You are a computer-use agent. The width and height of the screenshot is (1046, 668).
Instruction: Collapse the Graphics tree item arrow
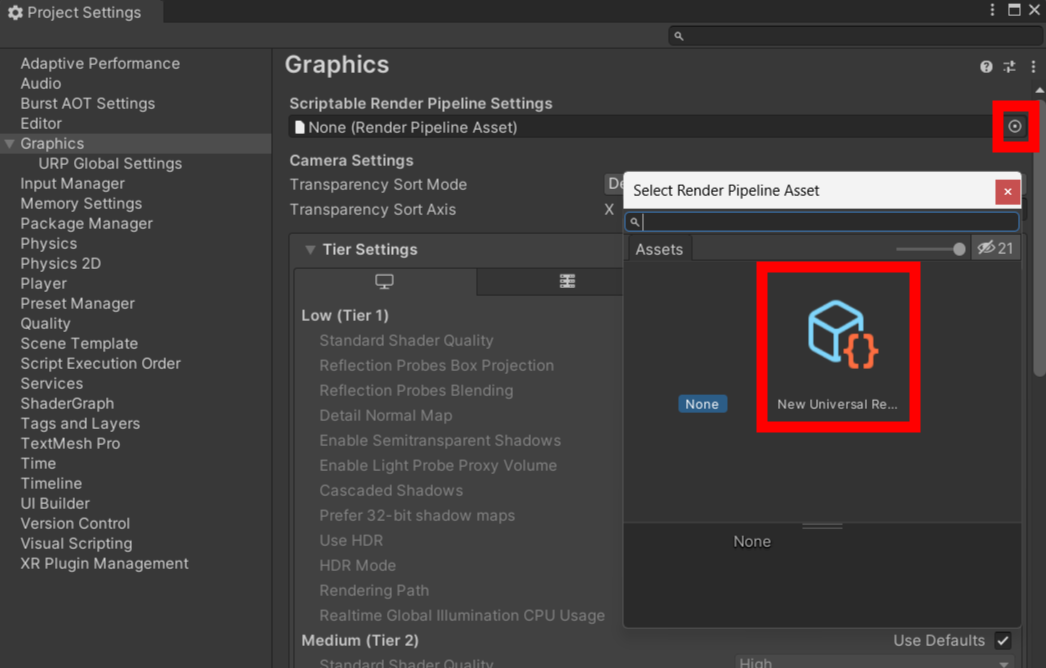pyautogui.click(x=9, y=143)
